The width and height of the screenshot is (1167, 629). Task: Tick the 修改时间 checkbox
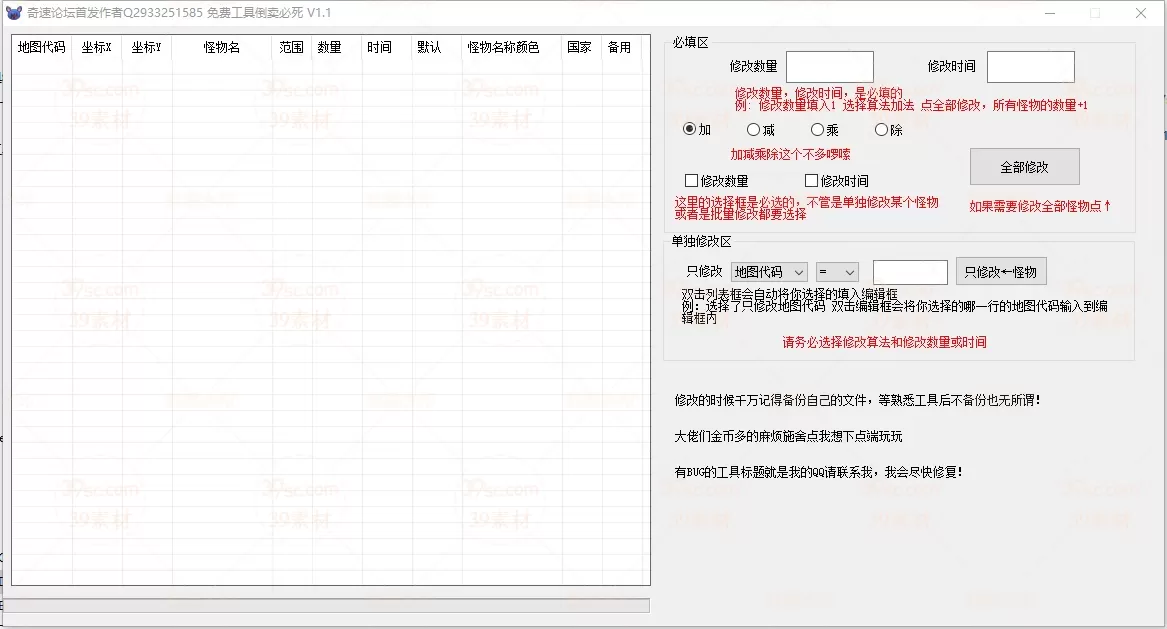coord(812,181)
